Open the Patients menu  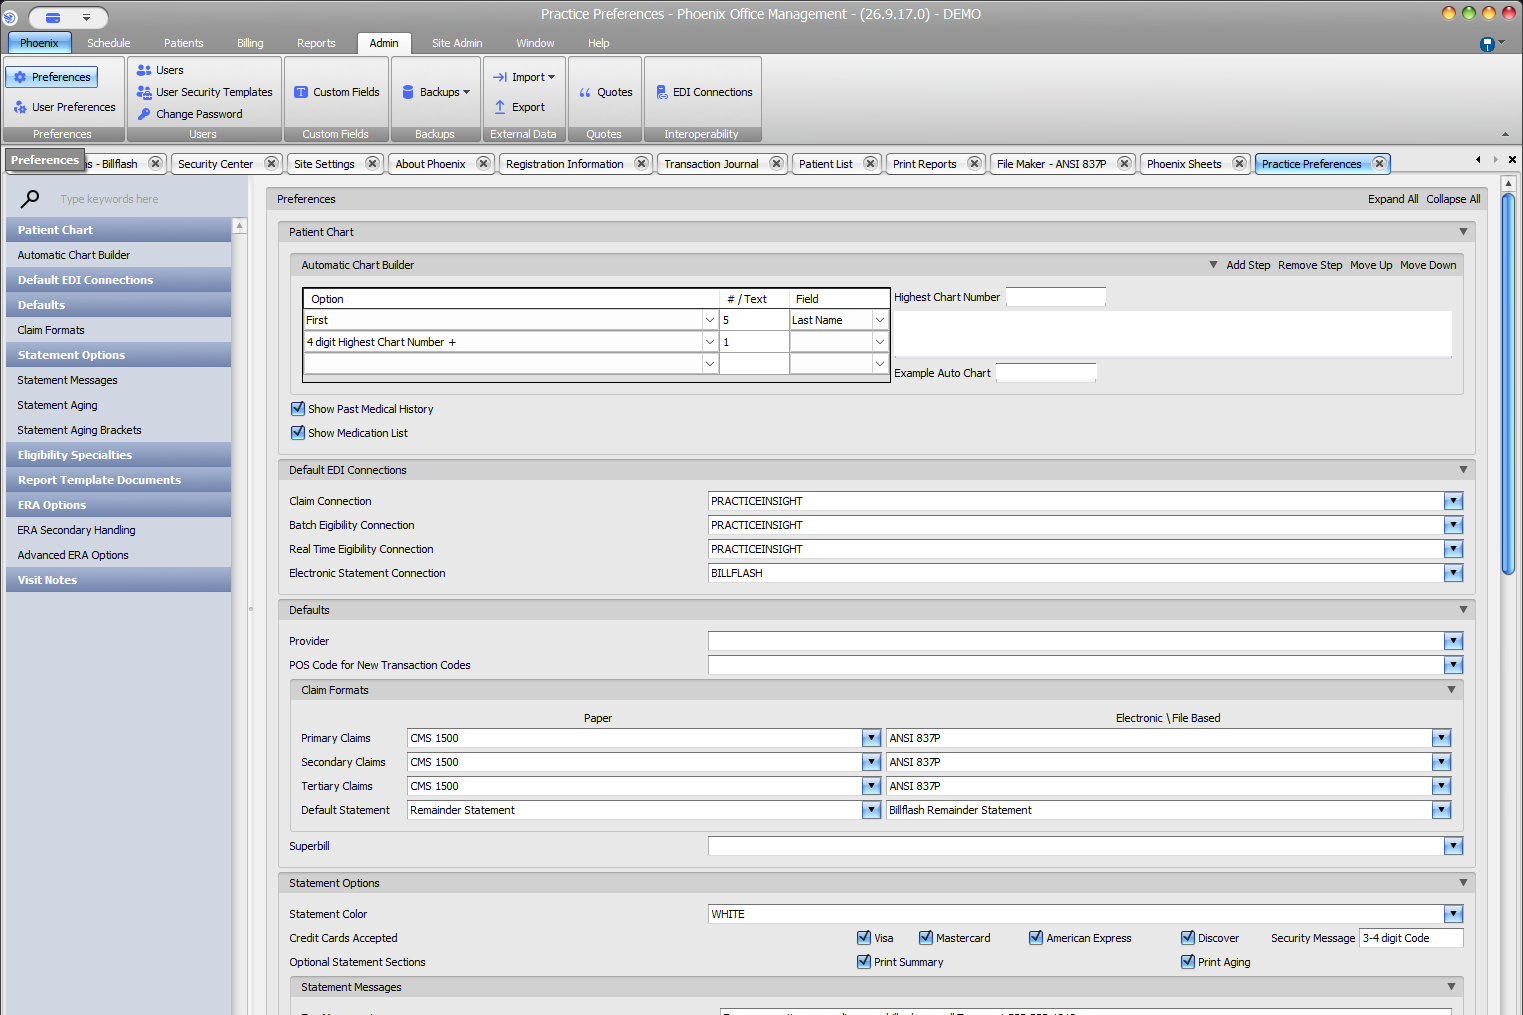tap(184, 43)
